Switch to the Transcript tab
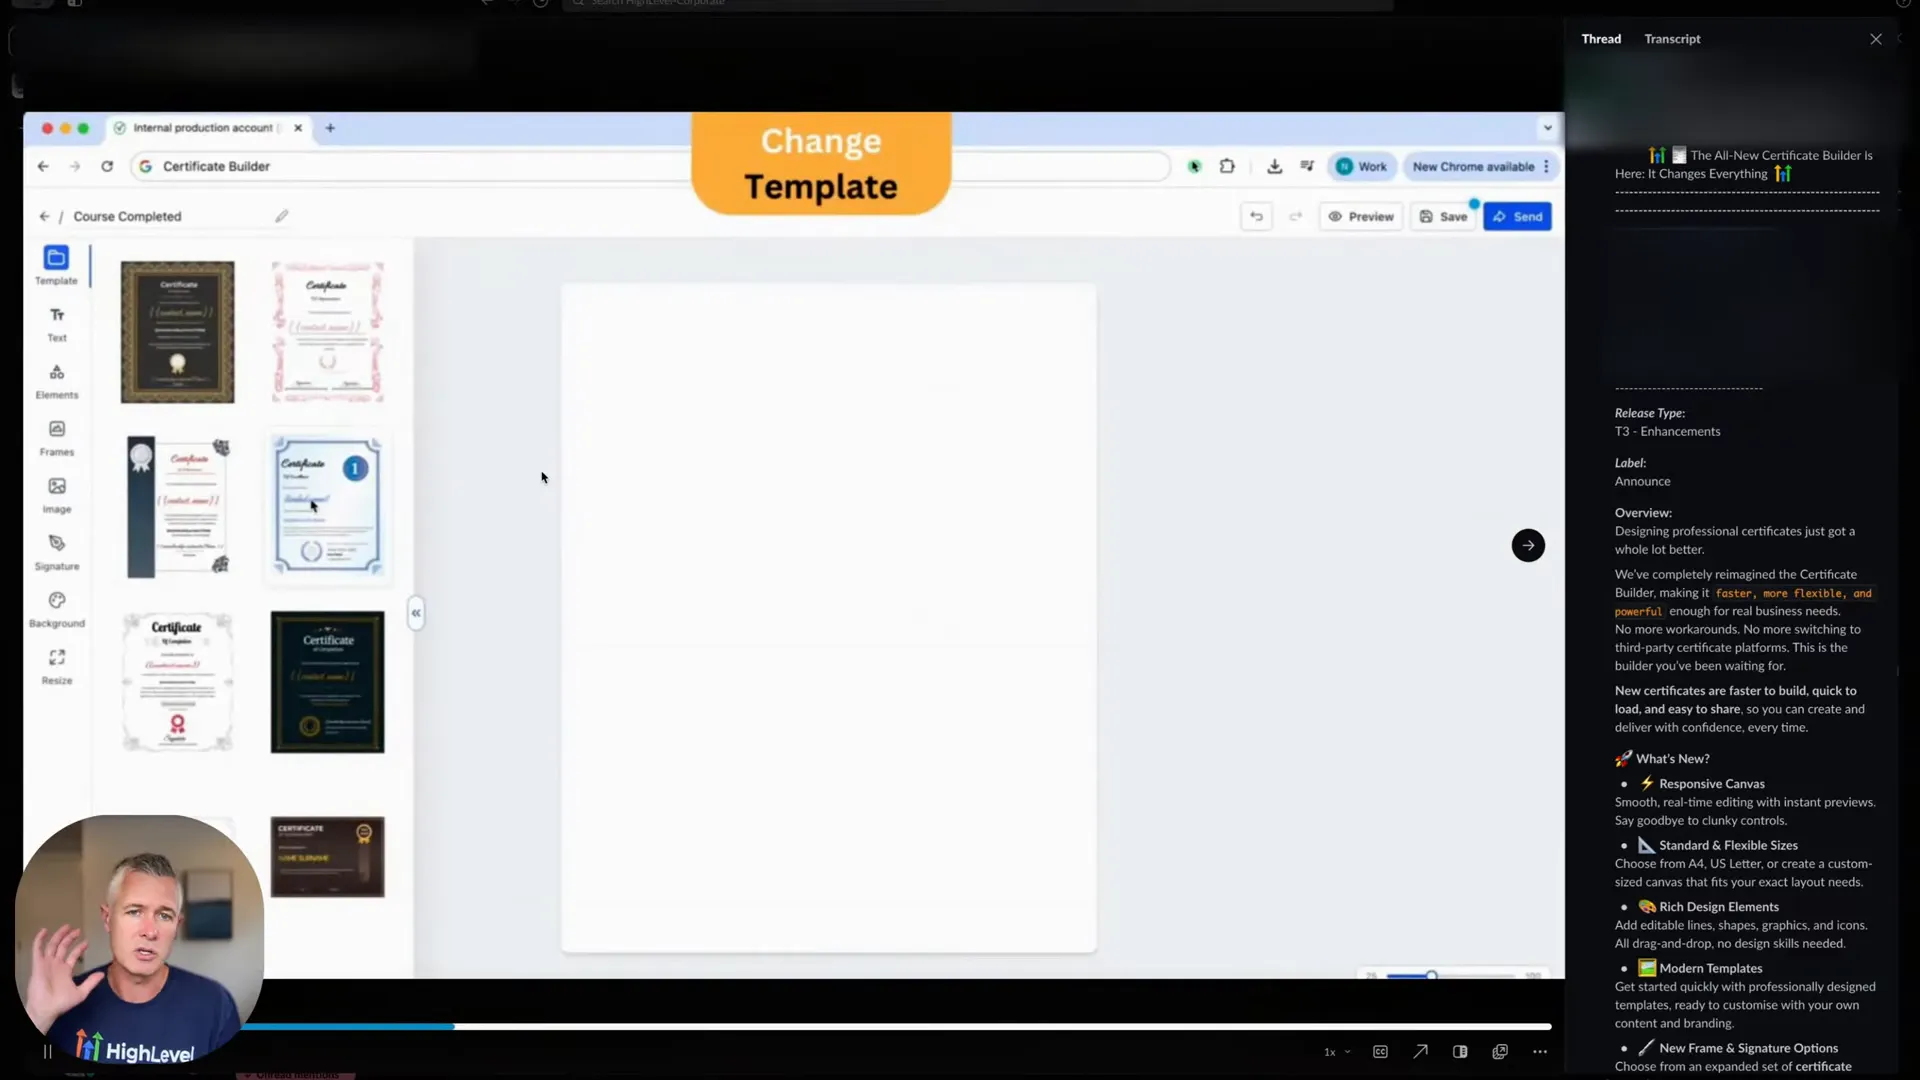 [x=1670, y=38]
